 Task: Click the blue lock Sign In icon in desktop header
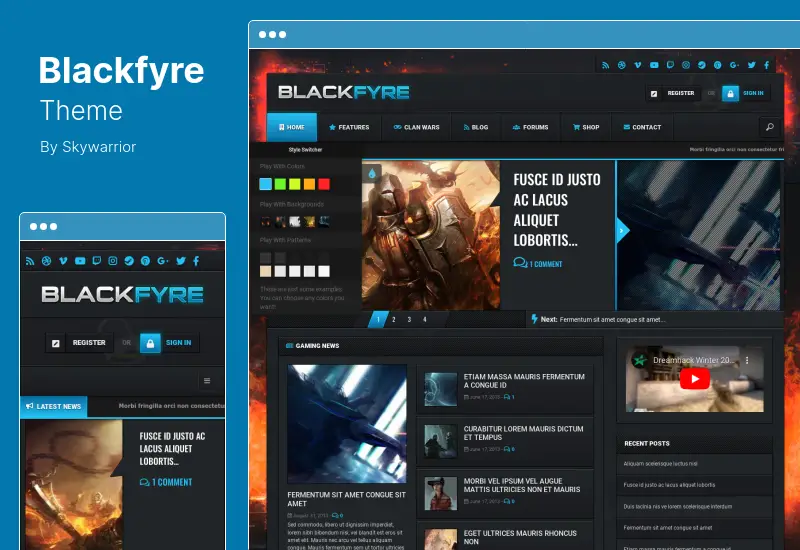coord(730,93)
